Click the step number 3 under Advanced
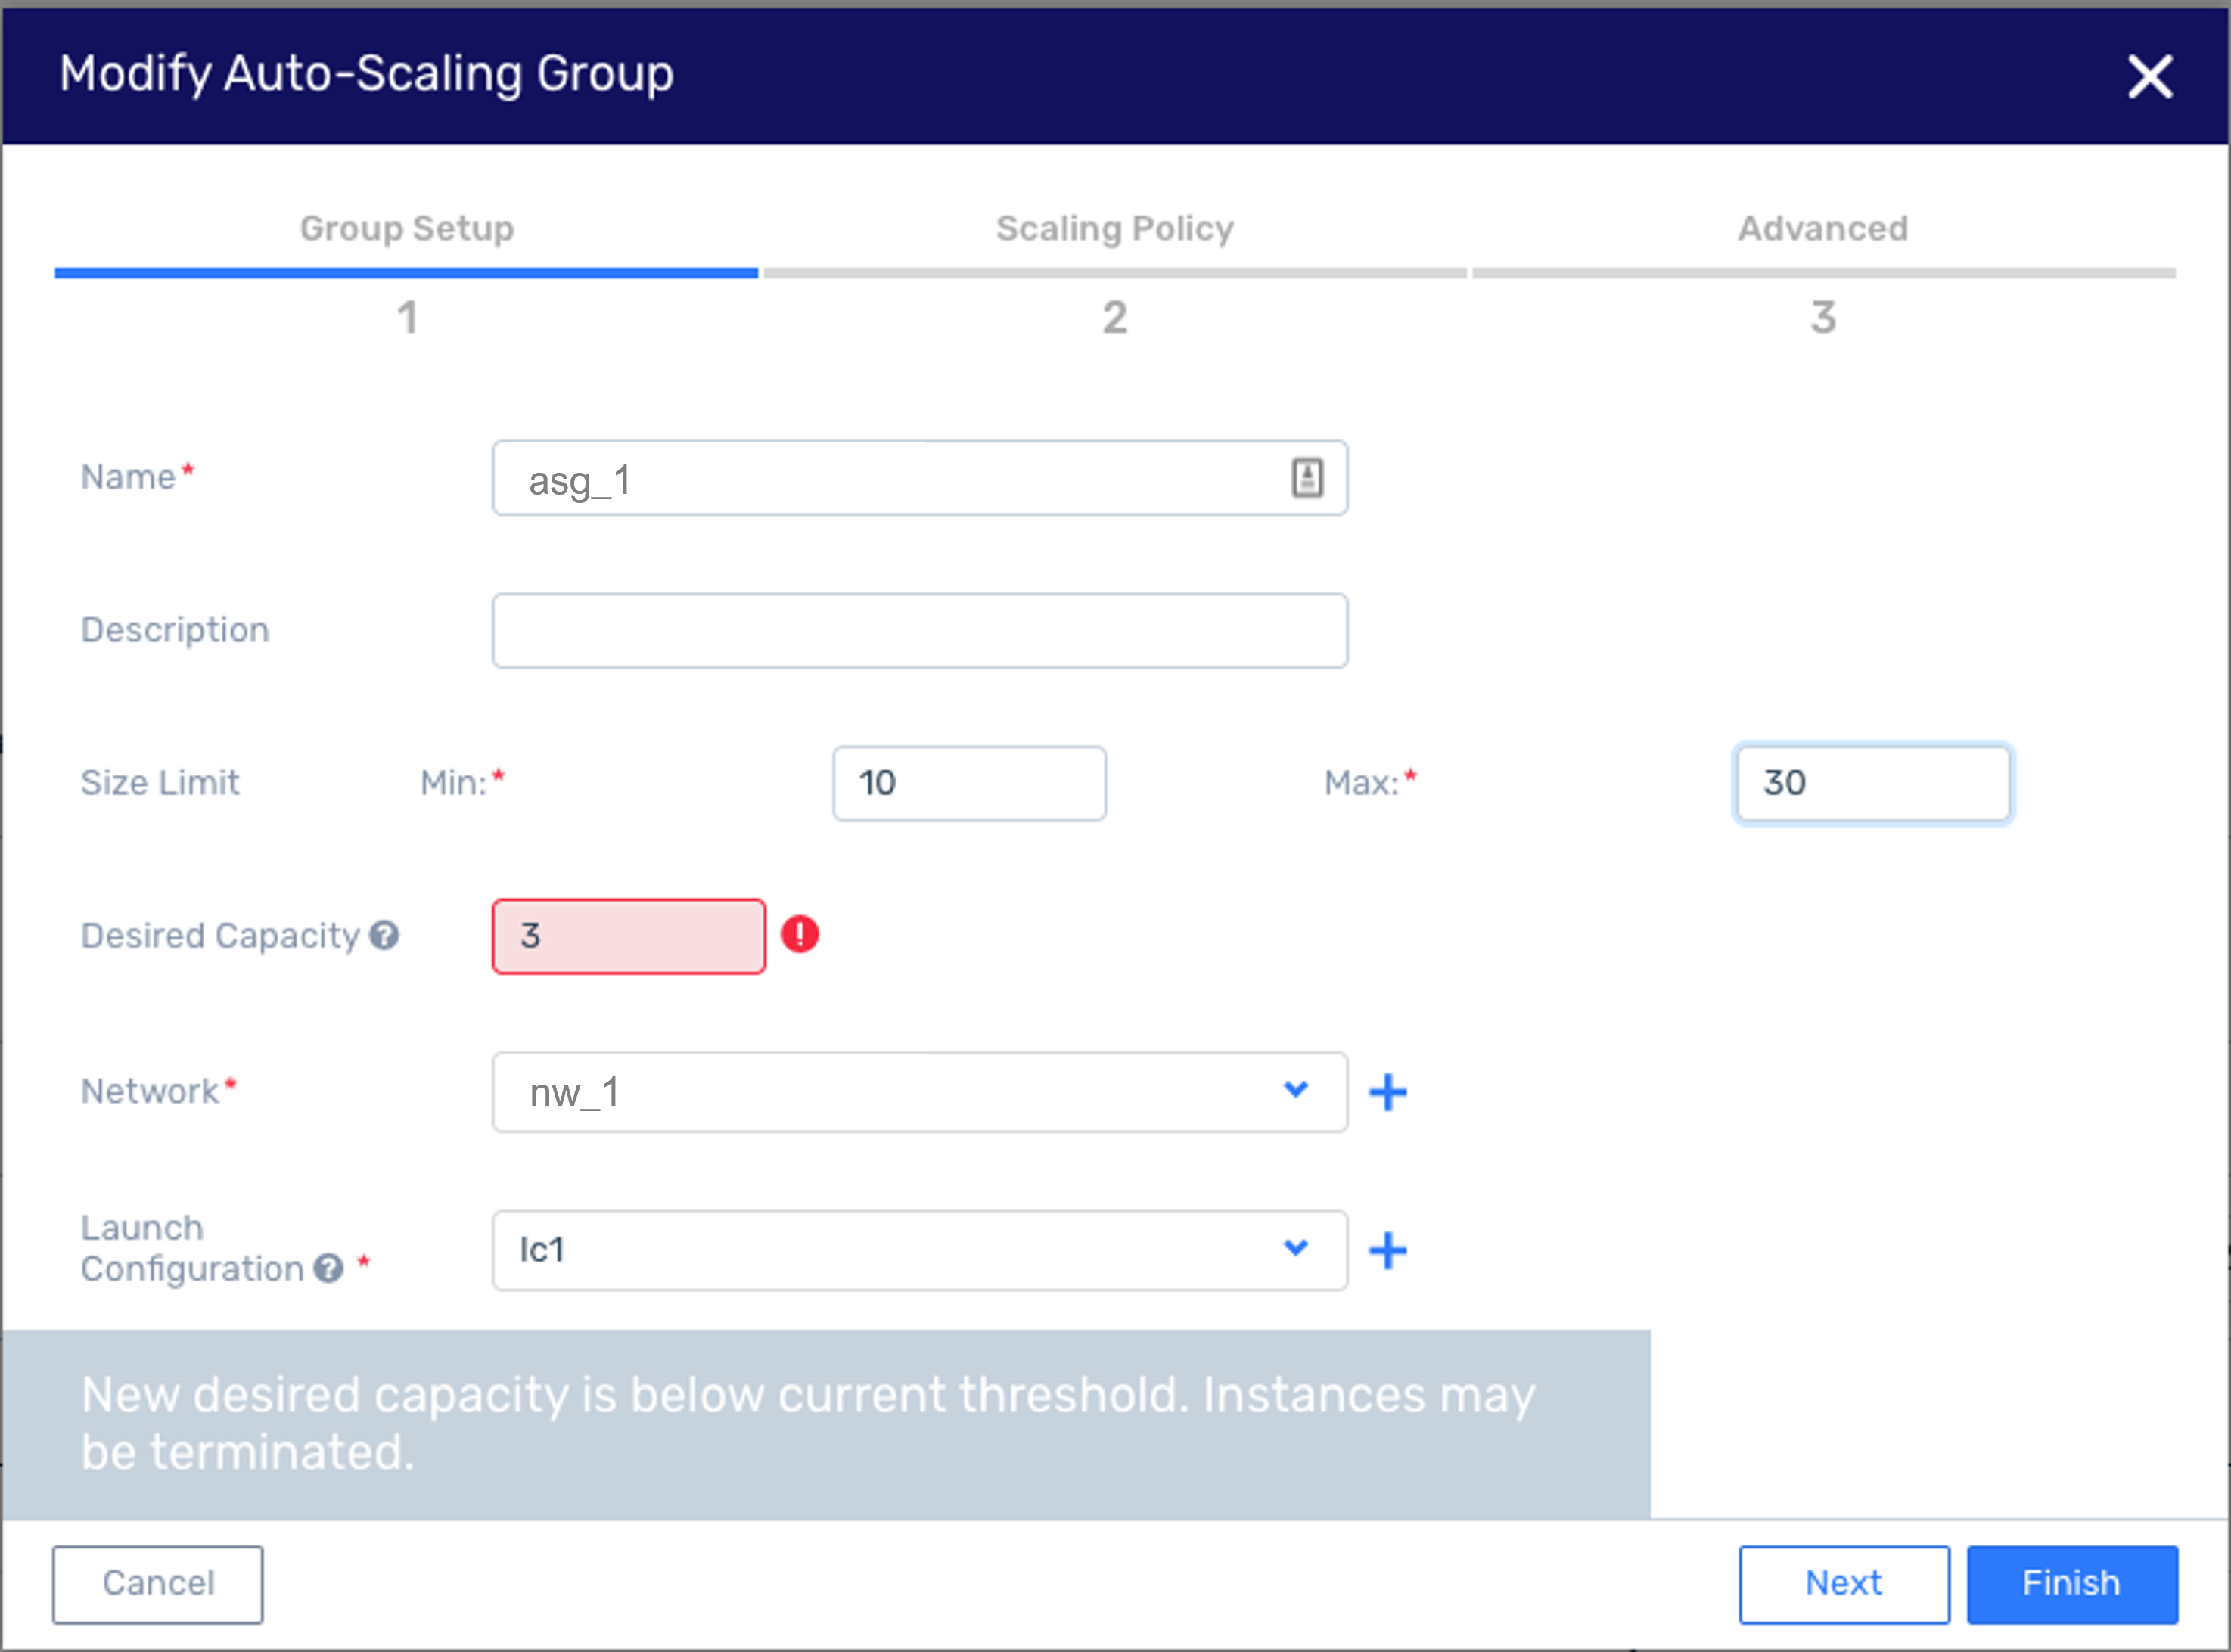This screenshot has width=2231, height=1652. [1823, 318]
